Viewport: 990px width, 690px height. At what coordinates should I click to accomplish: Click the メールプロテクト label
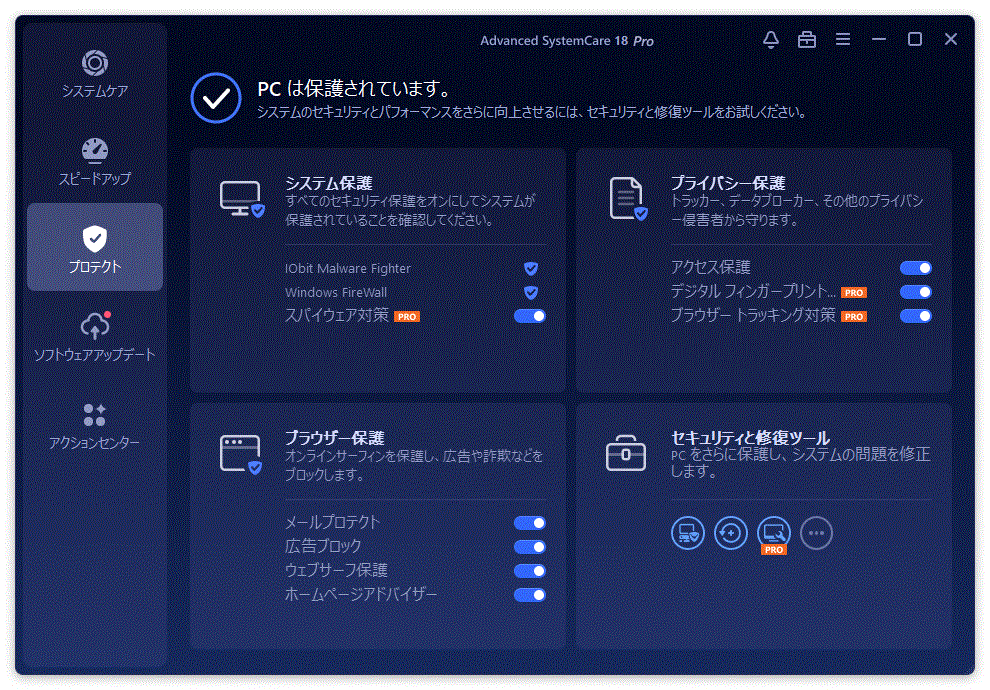point(332,523)
